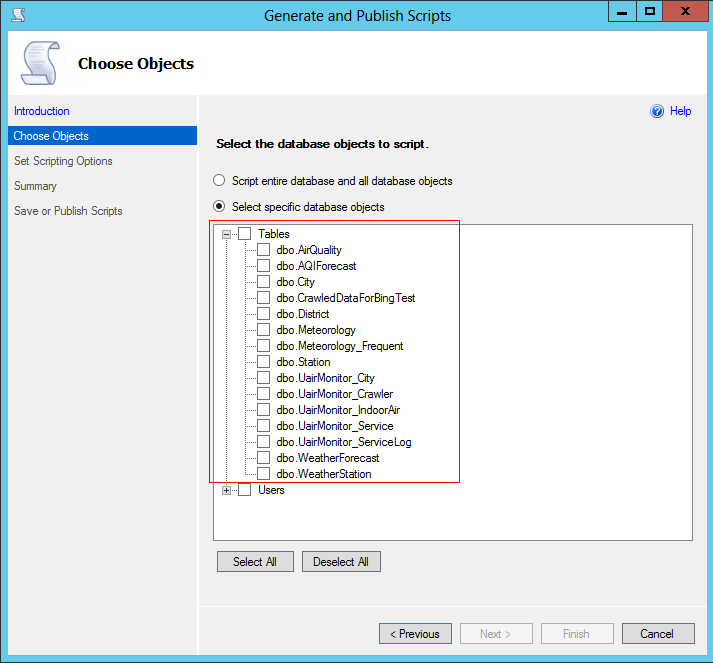This screenshot has width=713, height=663.
Task: Tick the dbo.WeatherStation checkbox
Action: tap(264, 474)
